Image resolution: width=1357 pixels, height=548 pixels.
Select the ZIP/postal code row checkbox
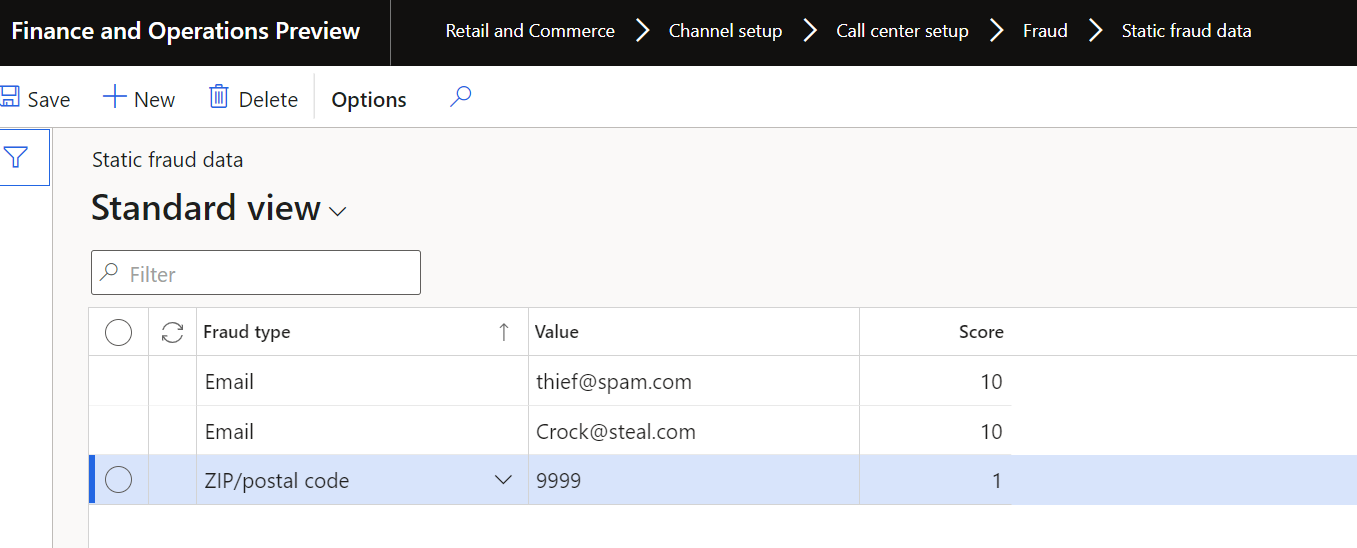(x=118, y=480)
